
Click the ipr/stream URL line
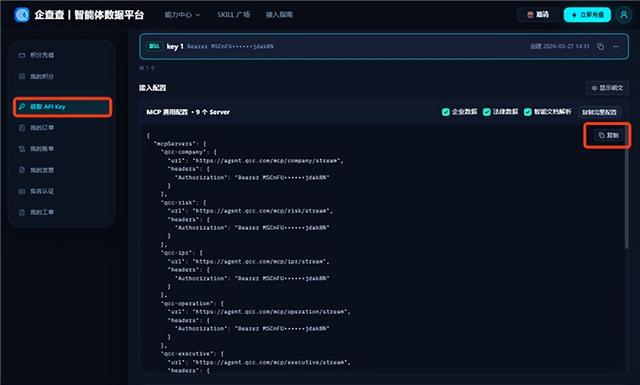click(249, 261)
